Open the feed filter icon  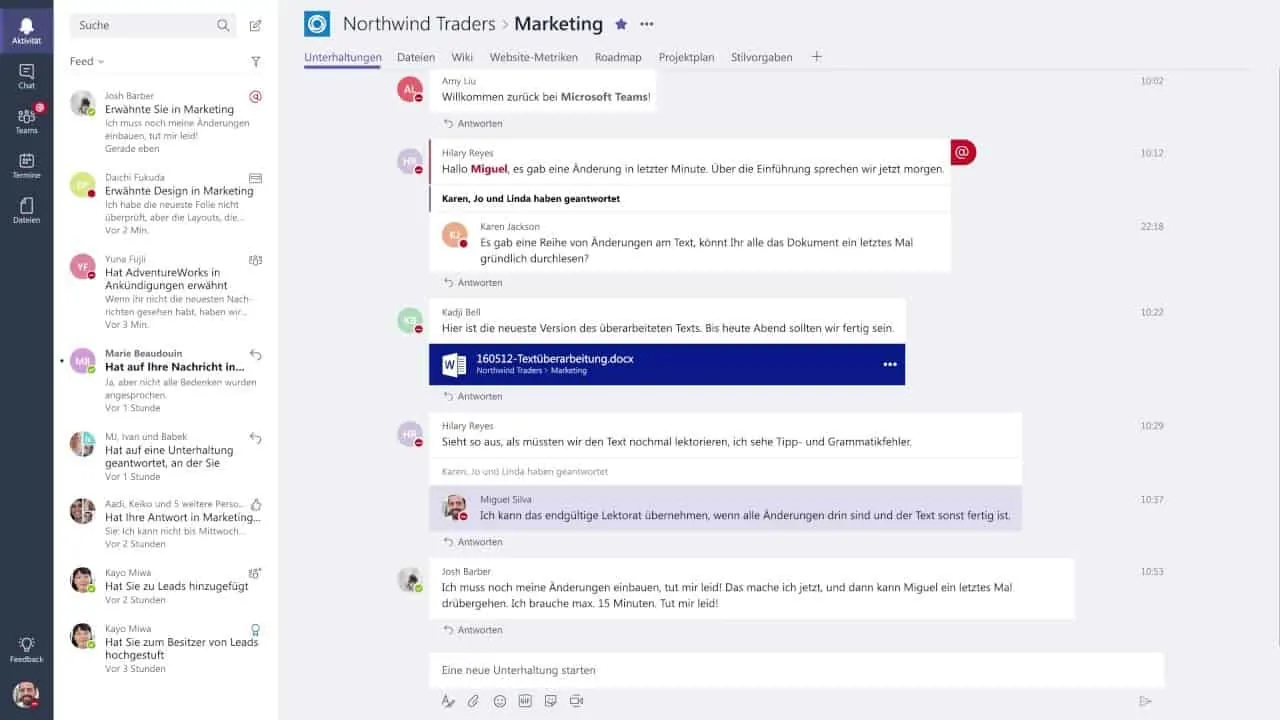tap(255, 61)
